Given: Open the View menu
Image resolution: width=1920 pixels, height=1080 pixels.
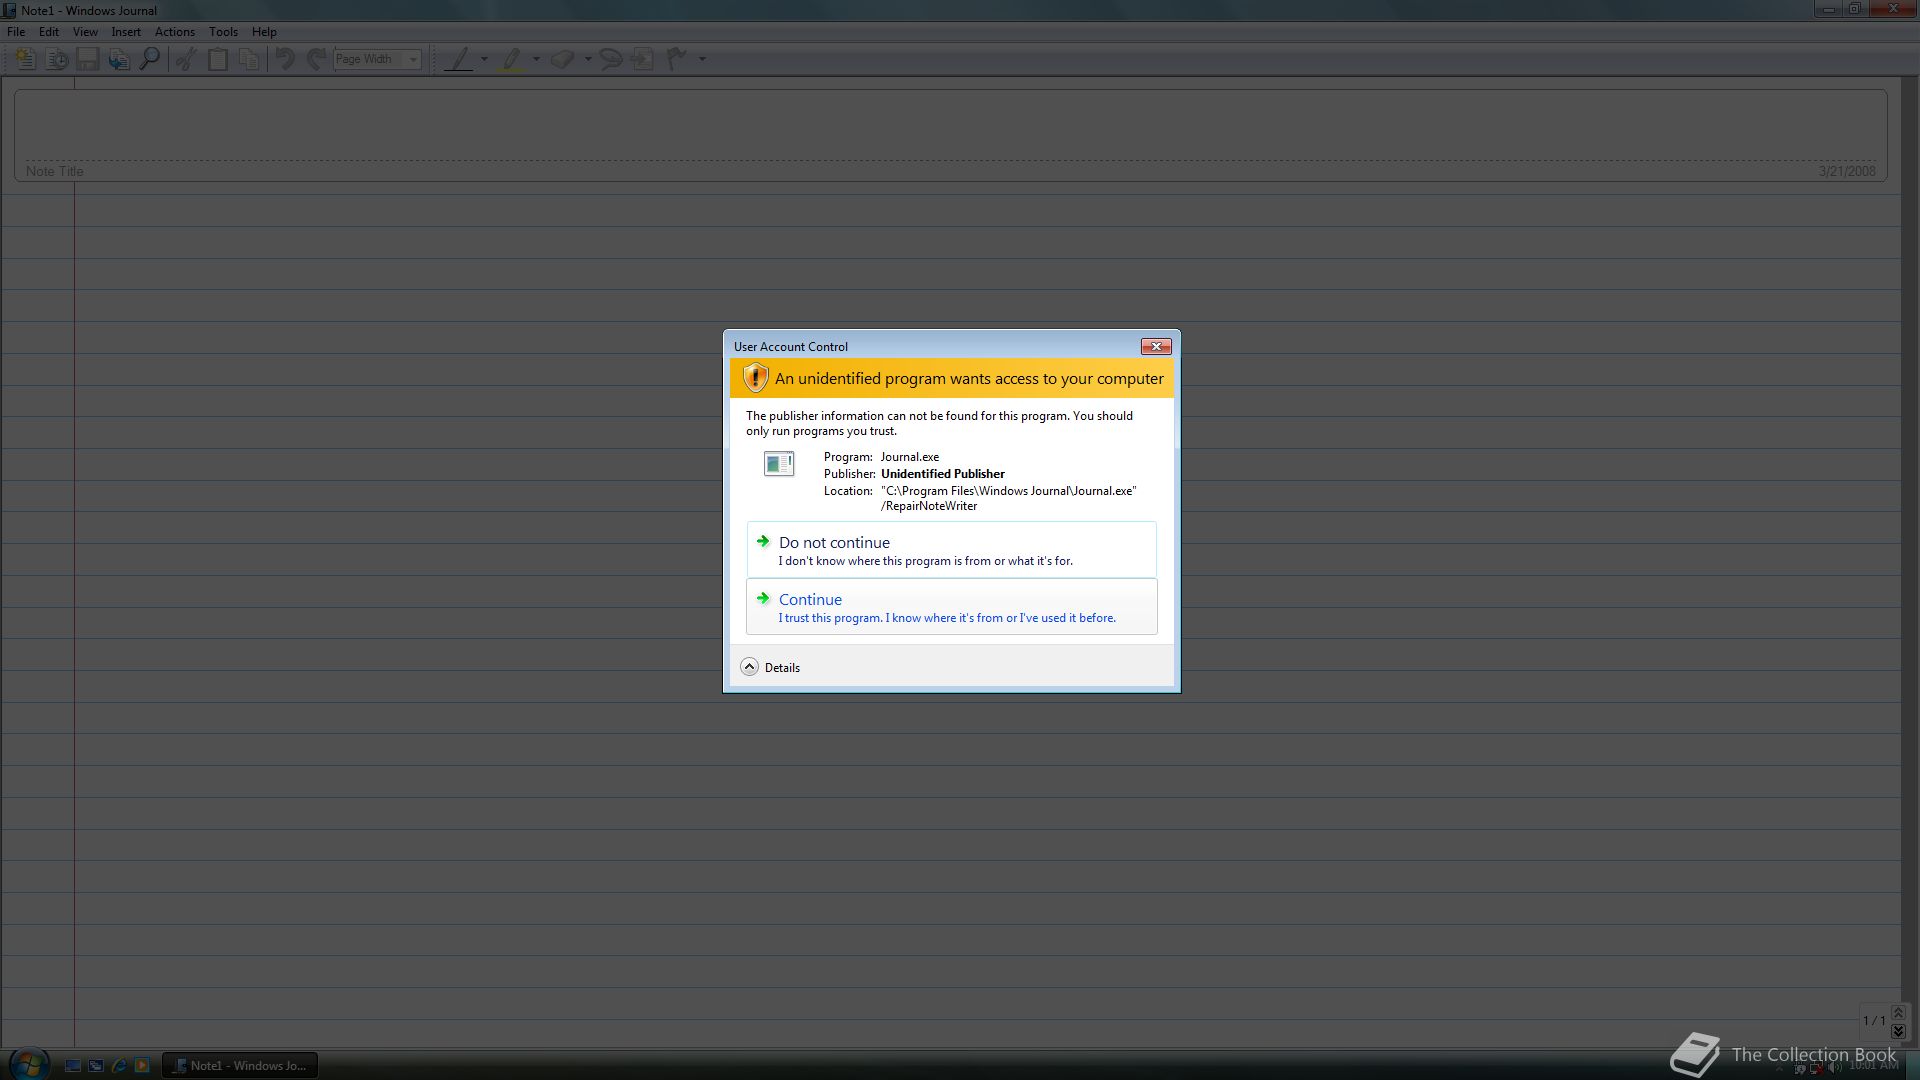Looking at the screenshot, I should tap(85, 32).
